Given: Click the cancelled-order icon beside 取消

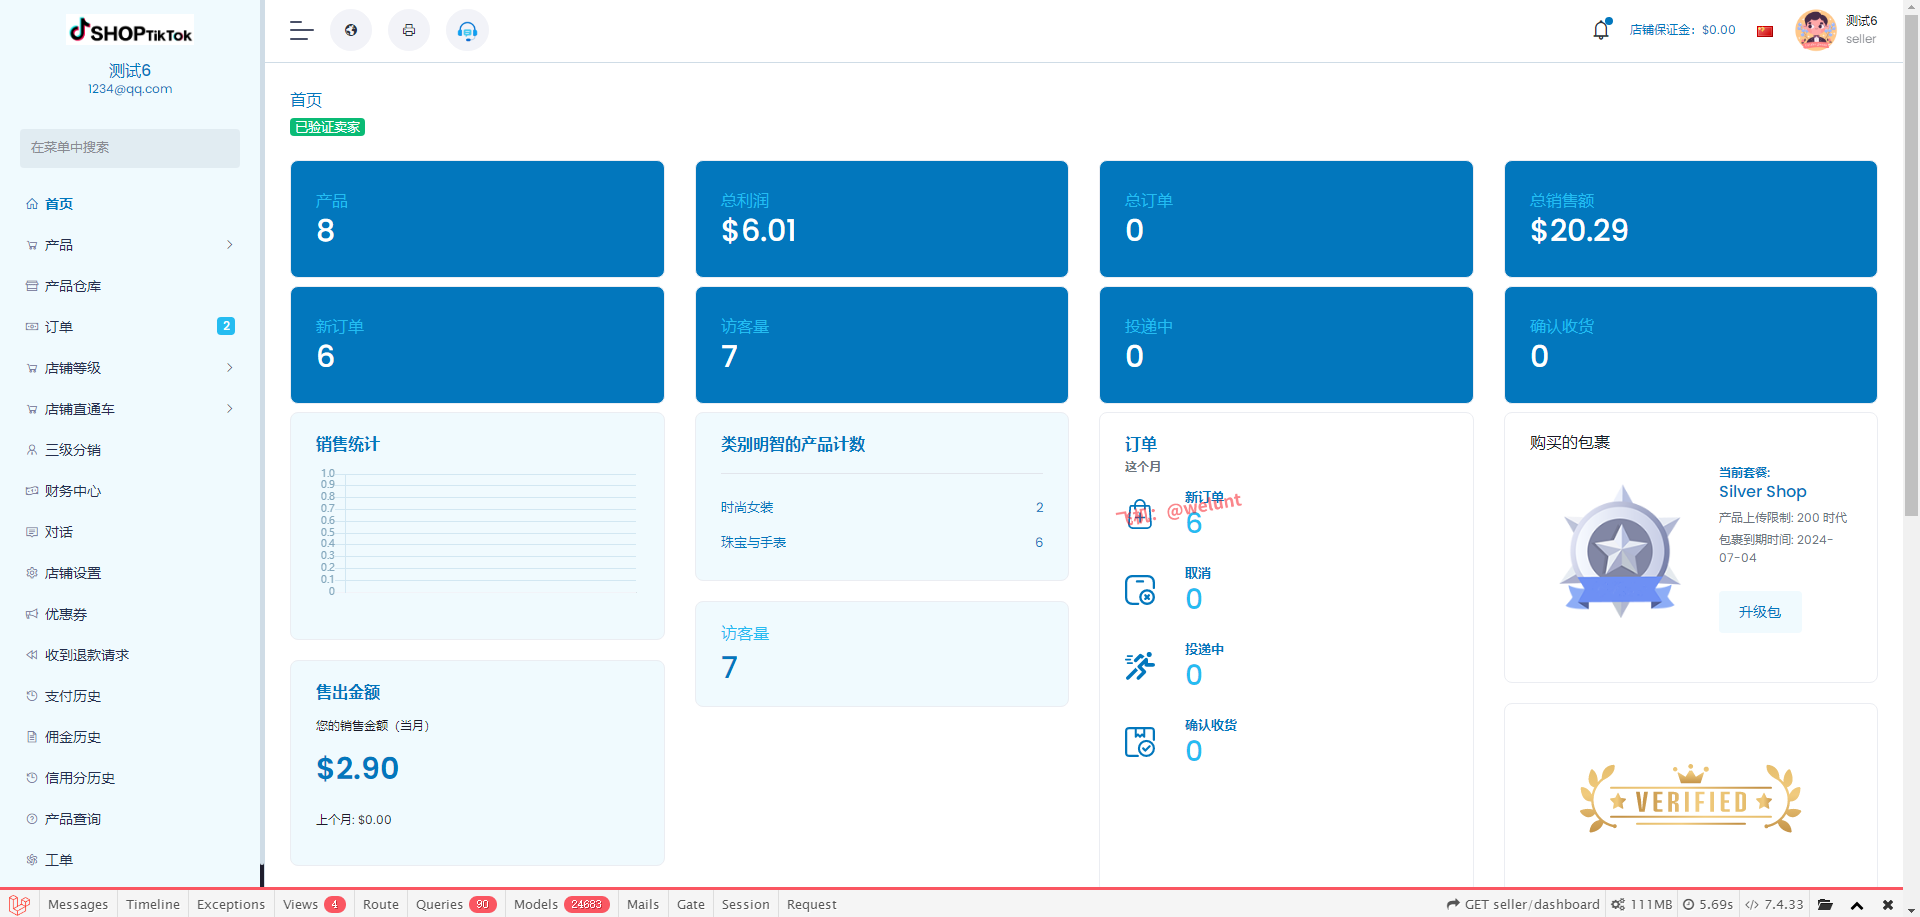Looking at the screenshot, I should (1140, 590).
